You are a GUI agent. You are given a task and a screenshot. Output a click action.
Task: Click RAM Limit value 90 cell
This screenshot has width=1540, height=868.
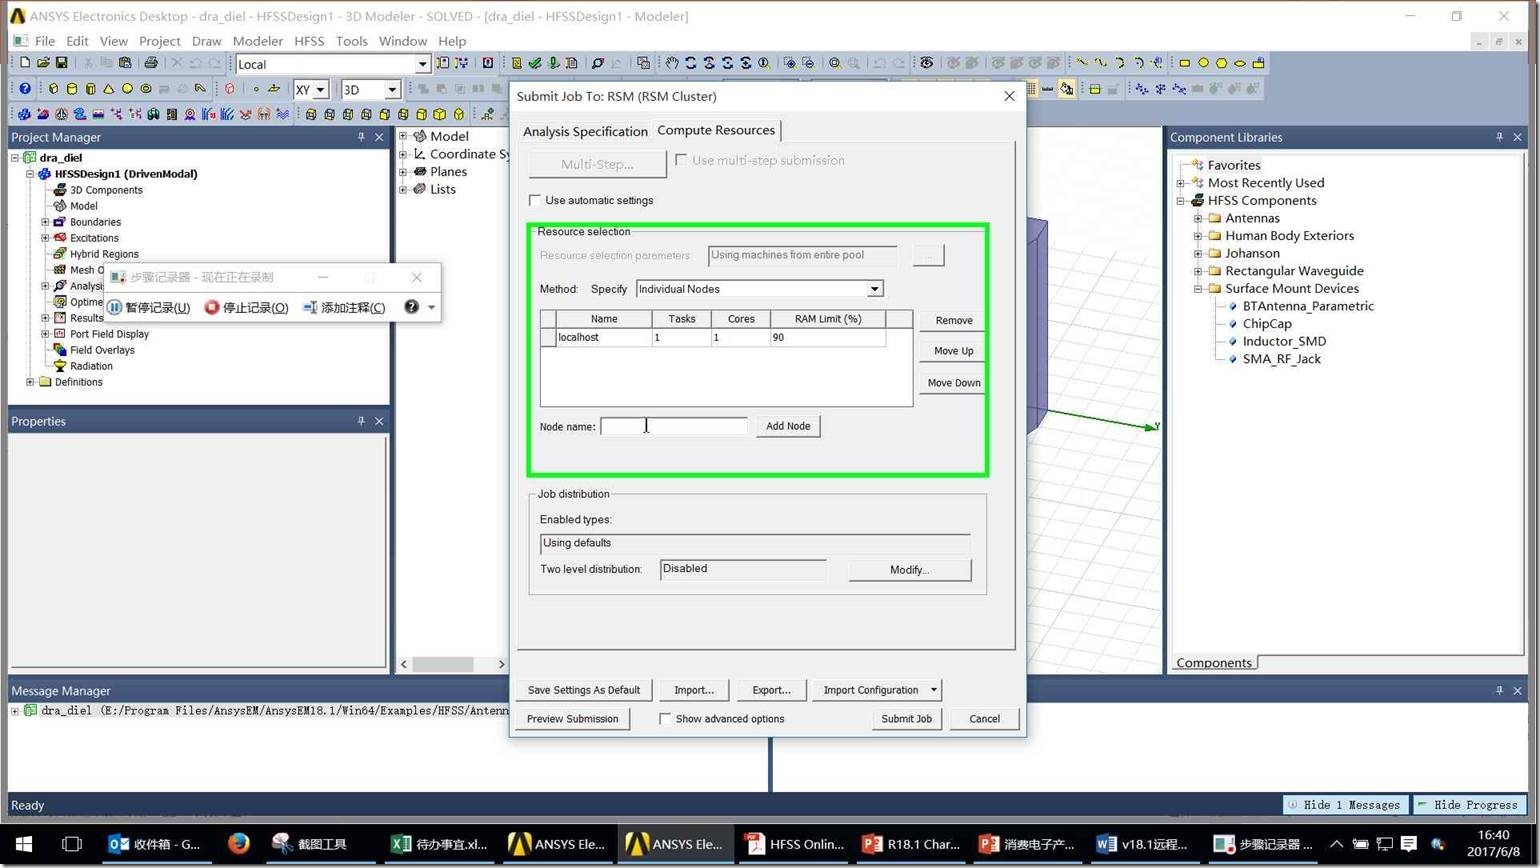(827, 338)
